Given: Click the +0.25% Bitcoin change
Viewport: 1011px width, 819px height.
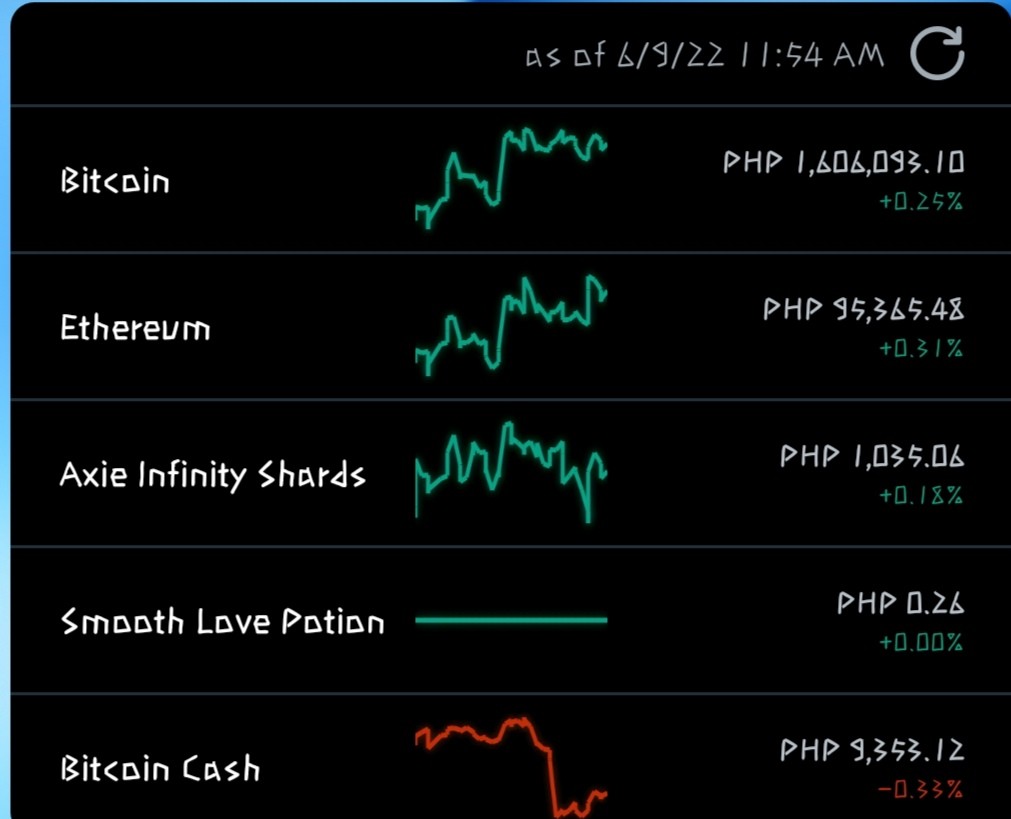Looking at the screenshot, I should tap(921, 202).
